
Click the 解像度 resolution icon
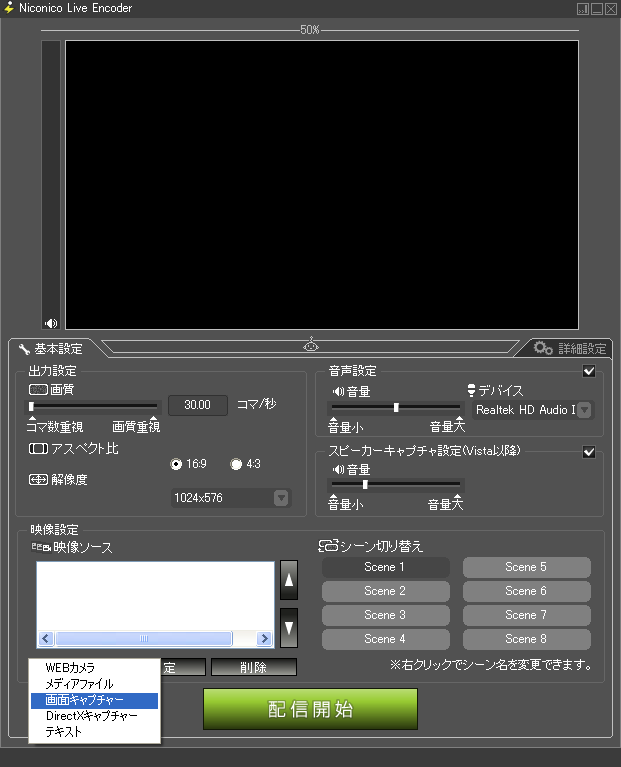[38, 479]
